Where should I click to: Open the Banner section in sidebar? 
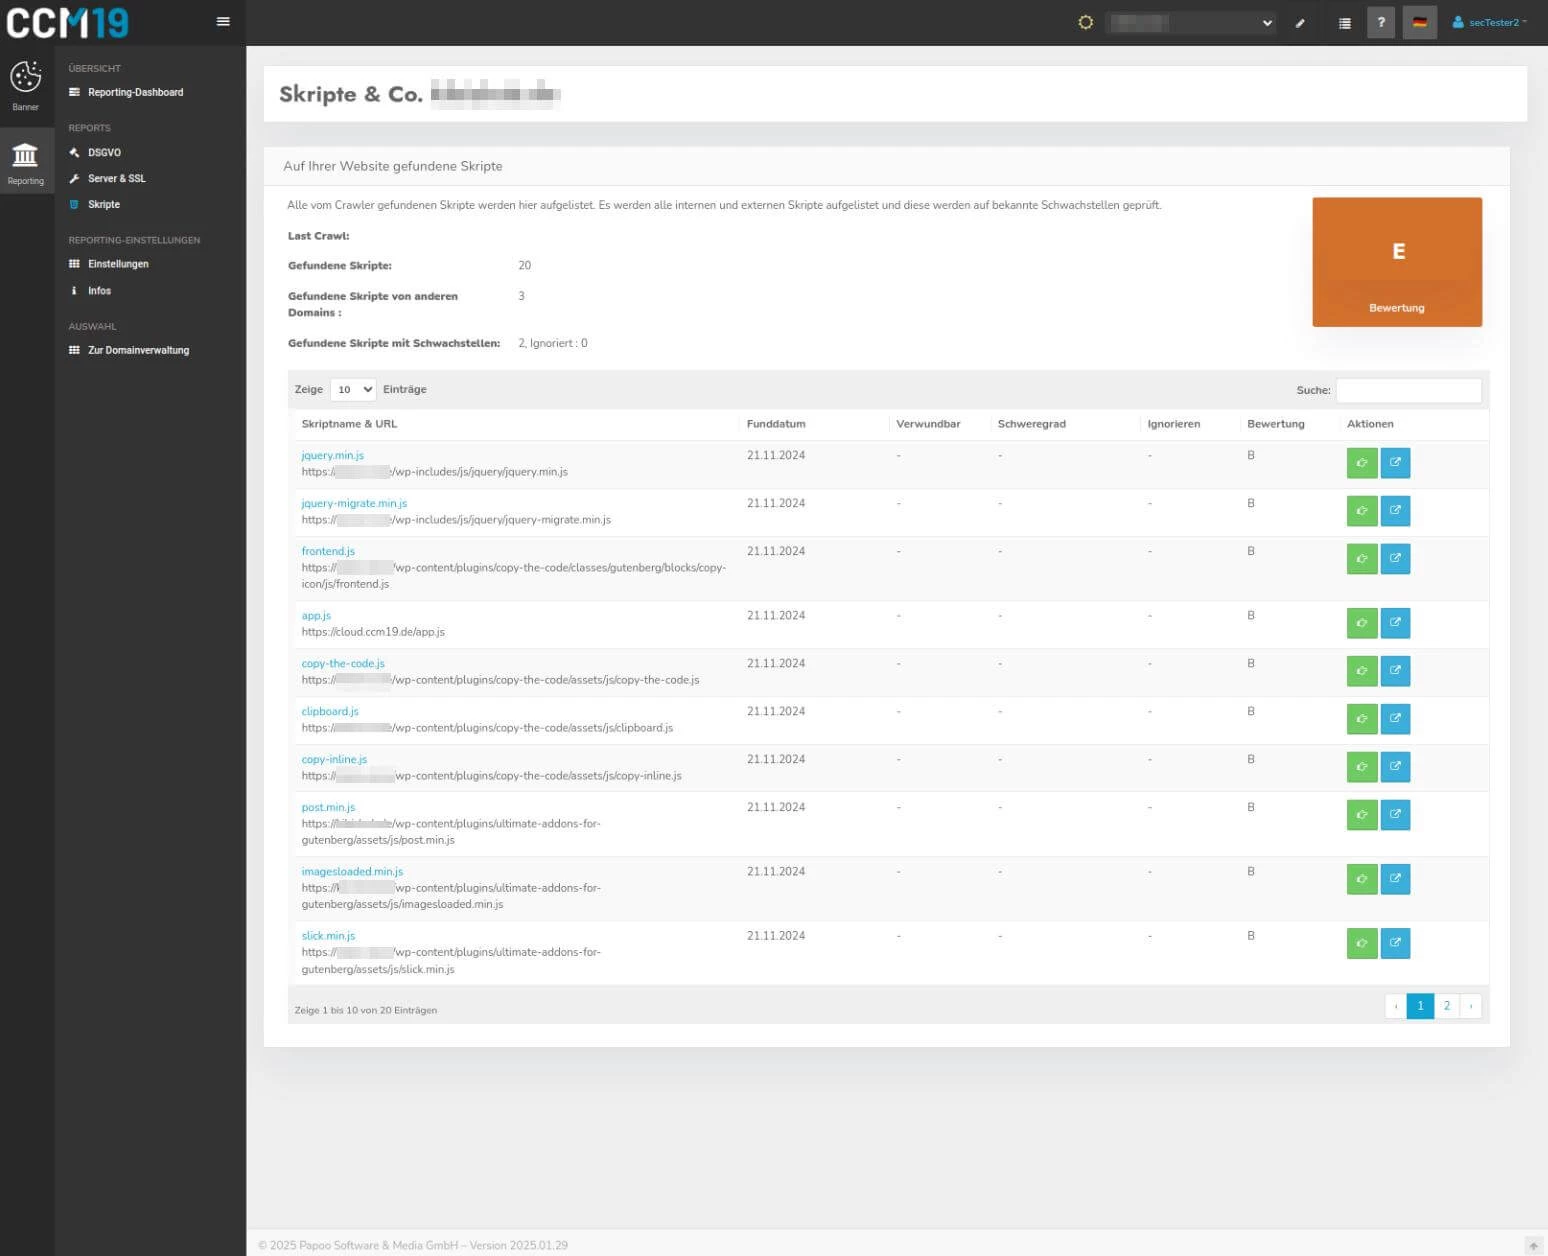tap(26, 85)
